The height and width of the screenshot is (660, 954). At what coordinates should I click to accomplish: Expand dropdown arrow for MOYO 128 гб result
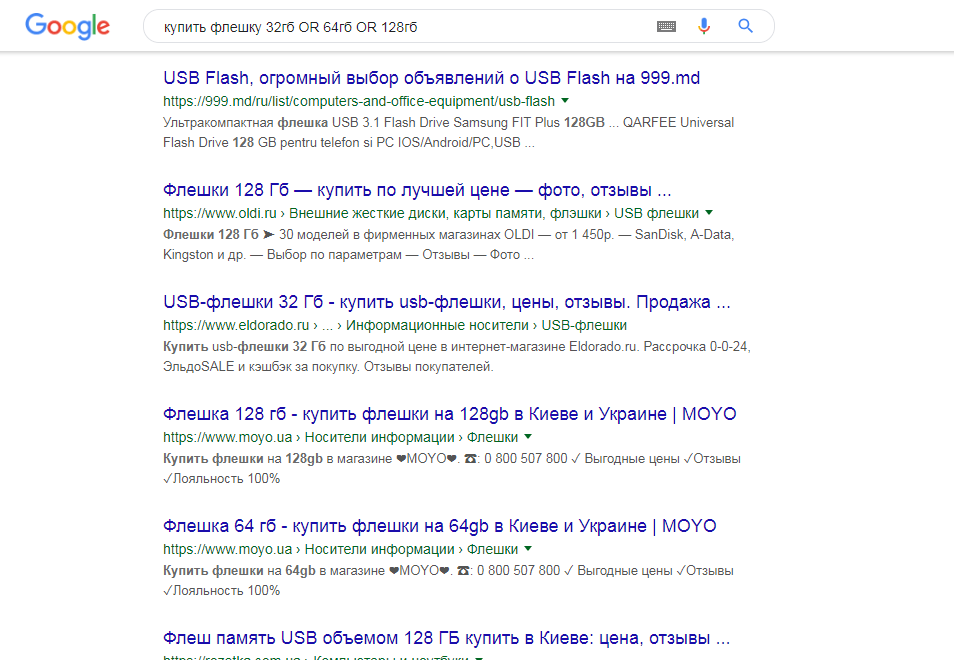tap(528, 436)
